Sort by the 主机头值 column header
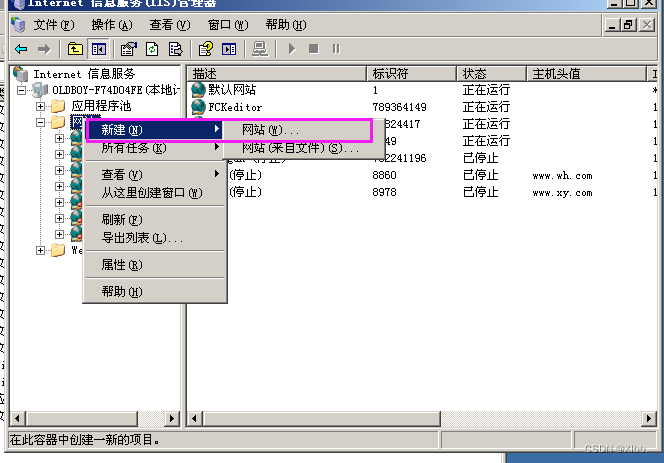The height and width of the screenshot is (463, 664). (x=586, y=74)
